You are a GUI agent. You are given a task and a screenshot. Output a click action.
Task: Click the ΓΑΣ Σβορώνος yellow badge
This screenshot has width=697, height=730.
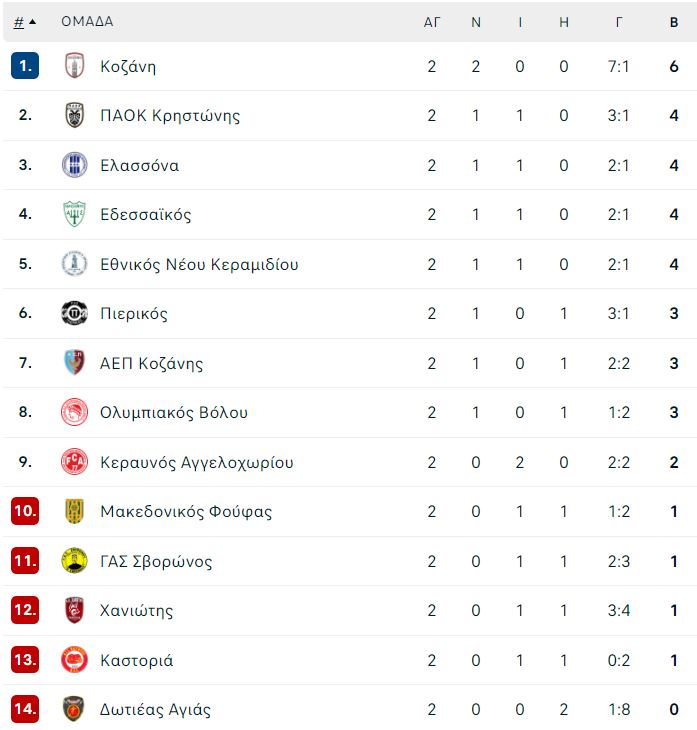click(74, 561)
